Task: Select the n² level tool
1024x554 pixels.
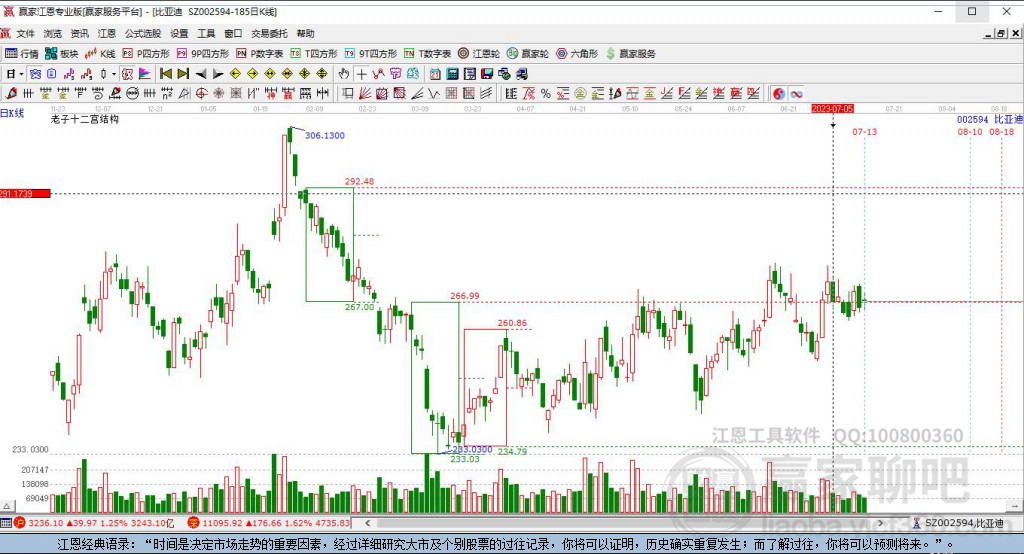Action: [x=167, y=93]
